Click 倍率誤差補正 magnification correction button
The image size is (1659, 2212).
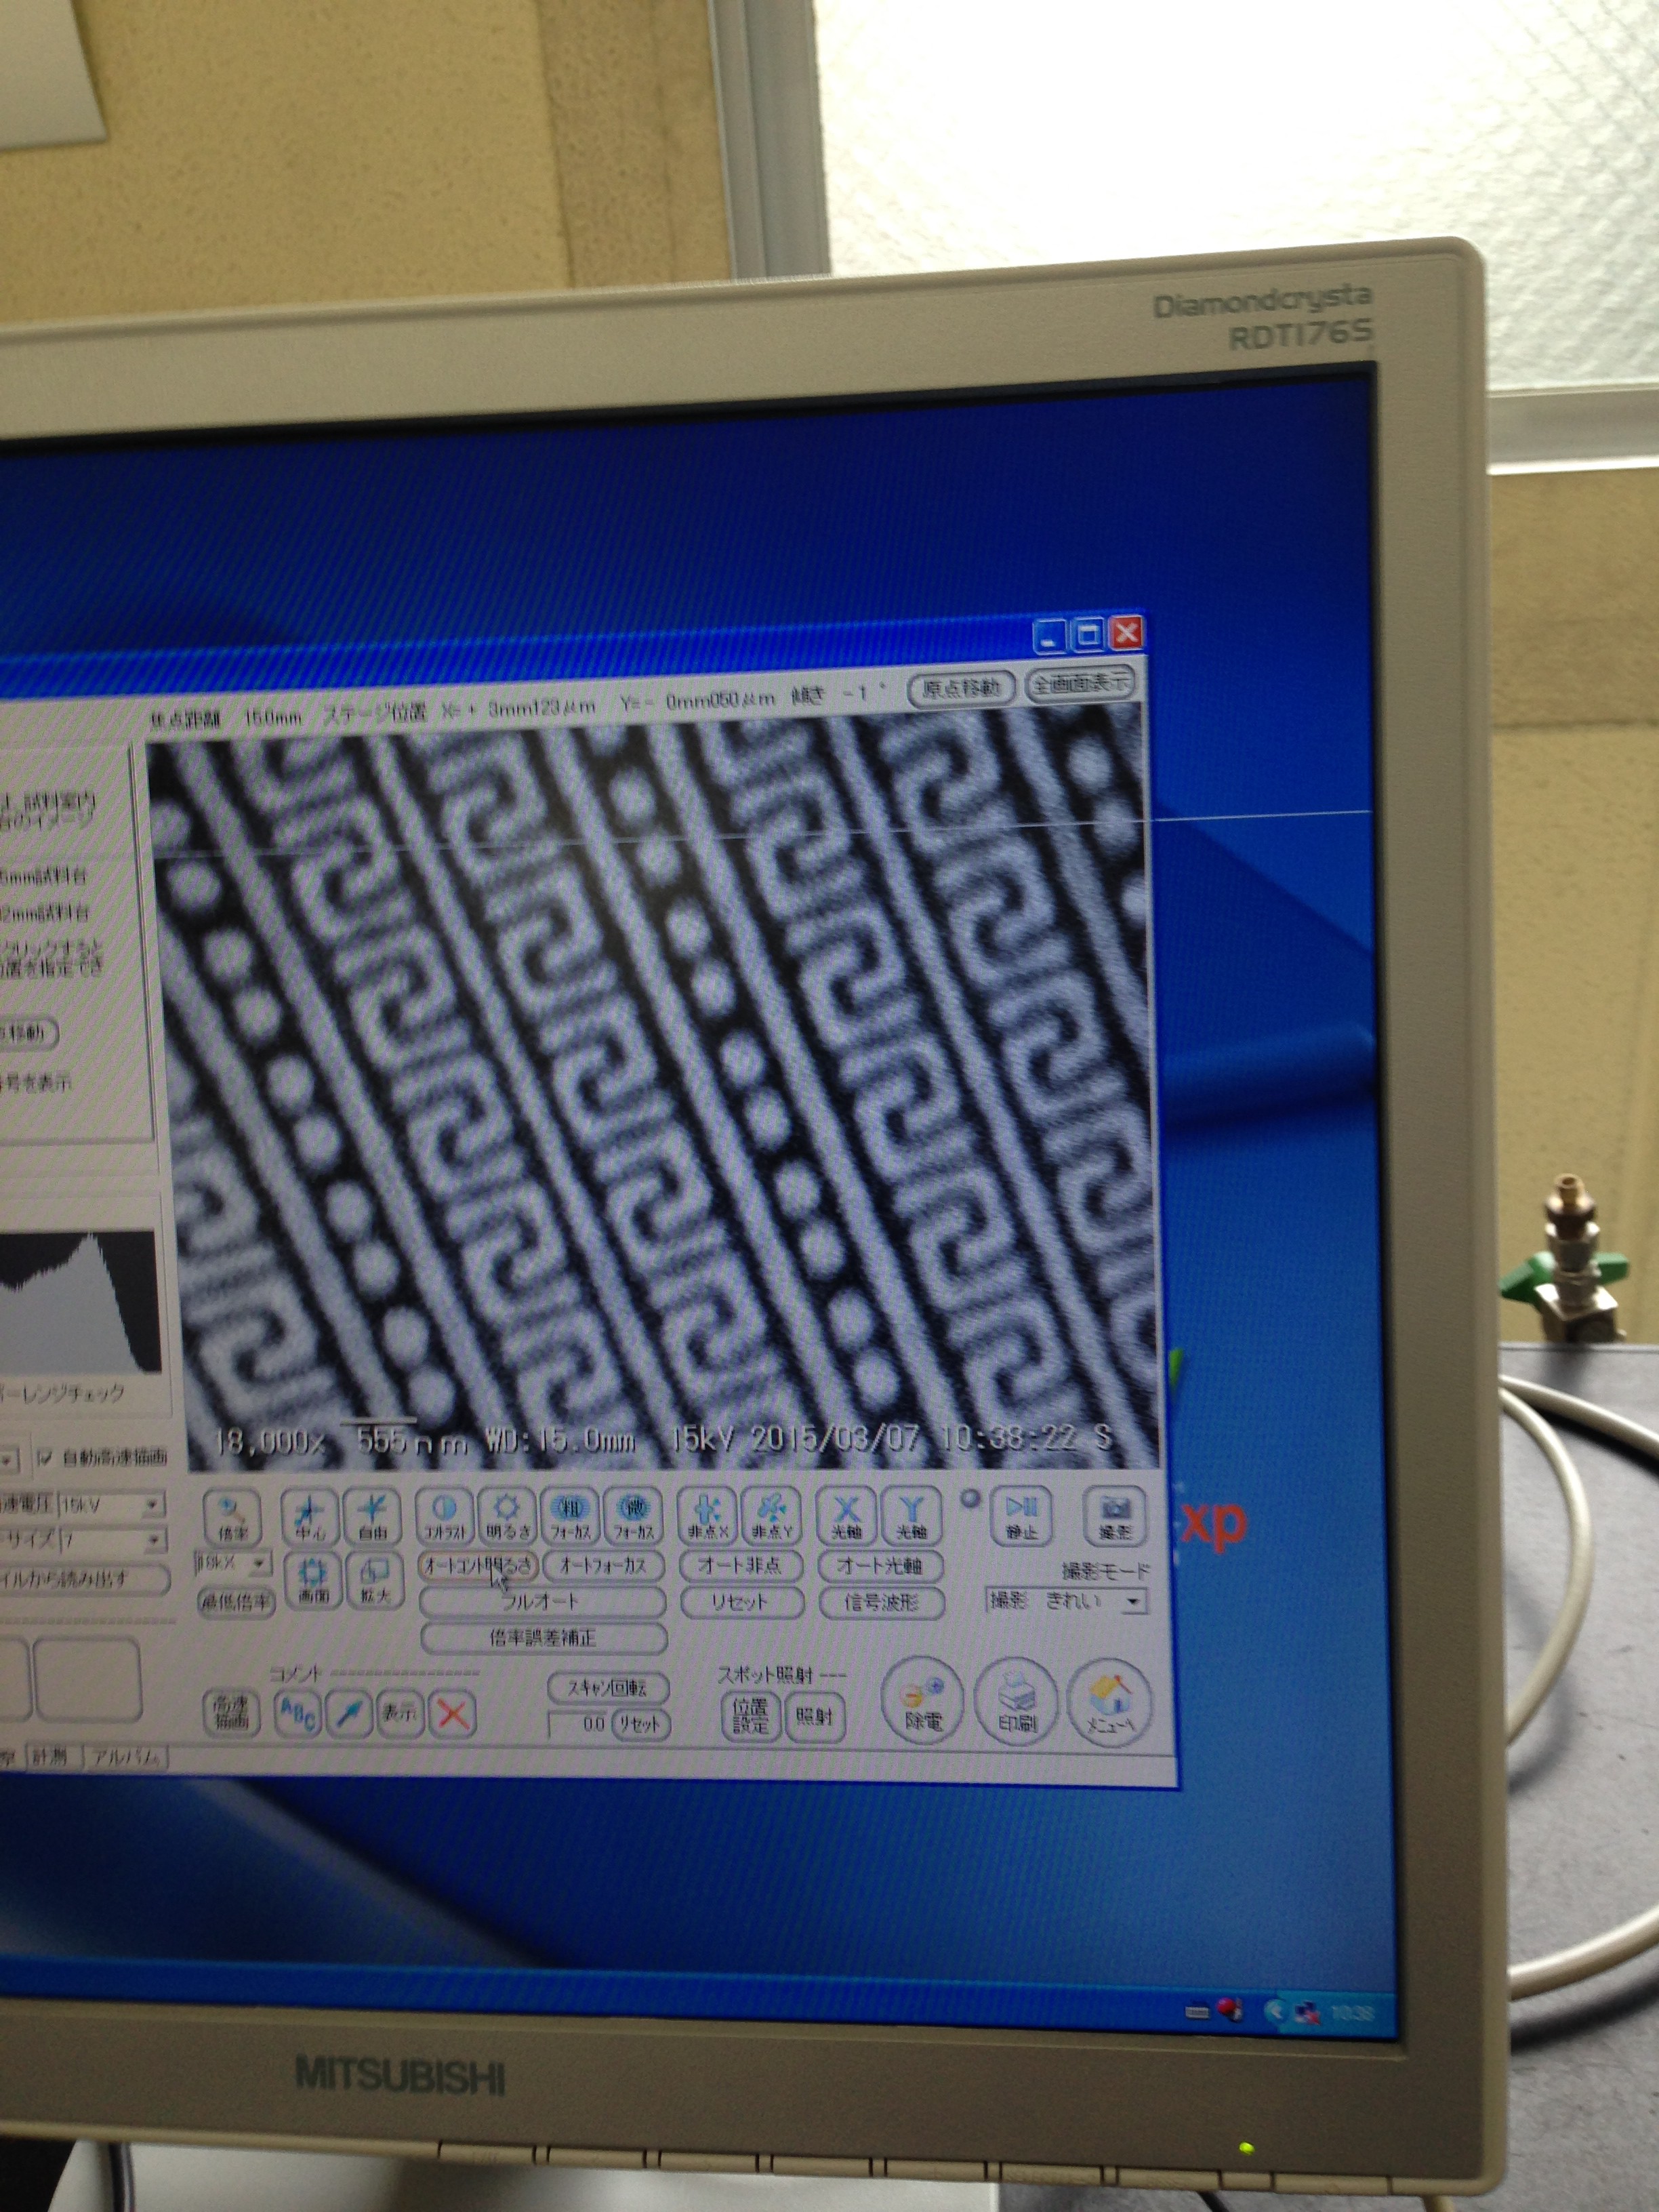[544, 1638]
